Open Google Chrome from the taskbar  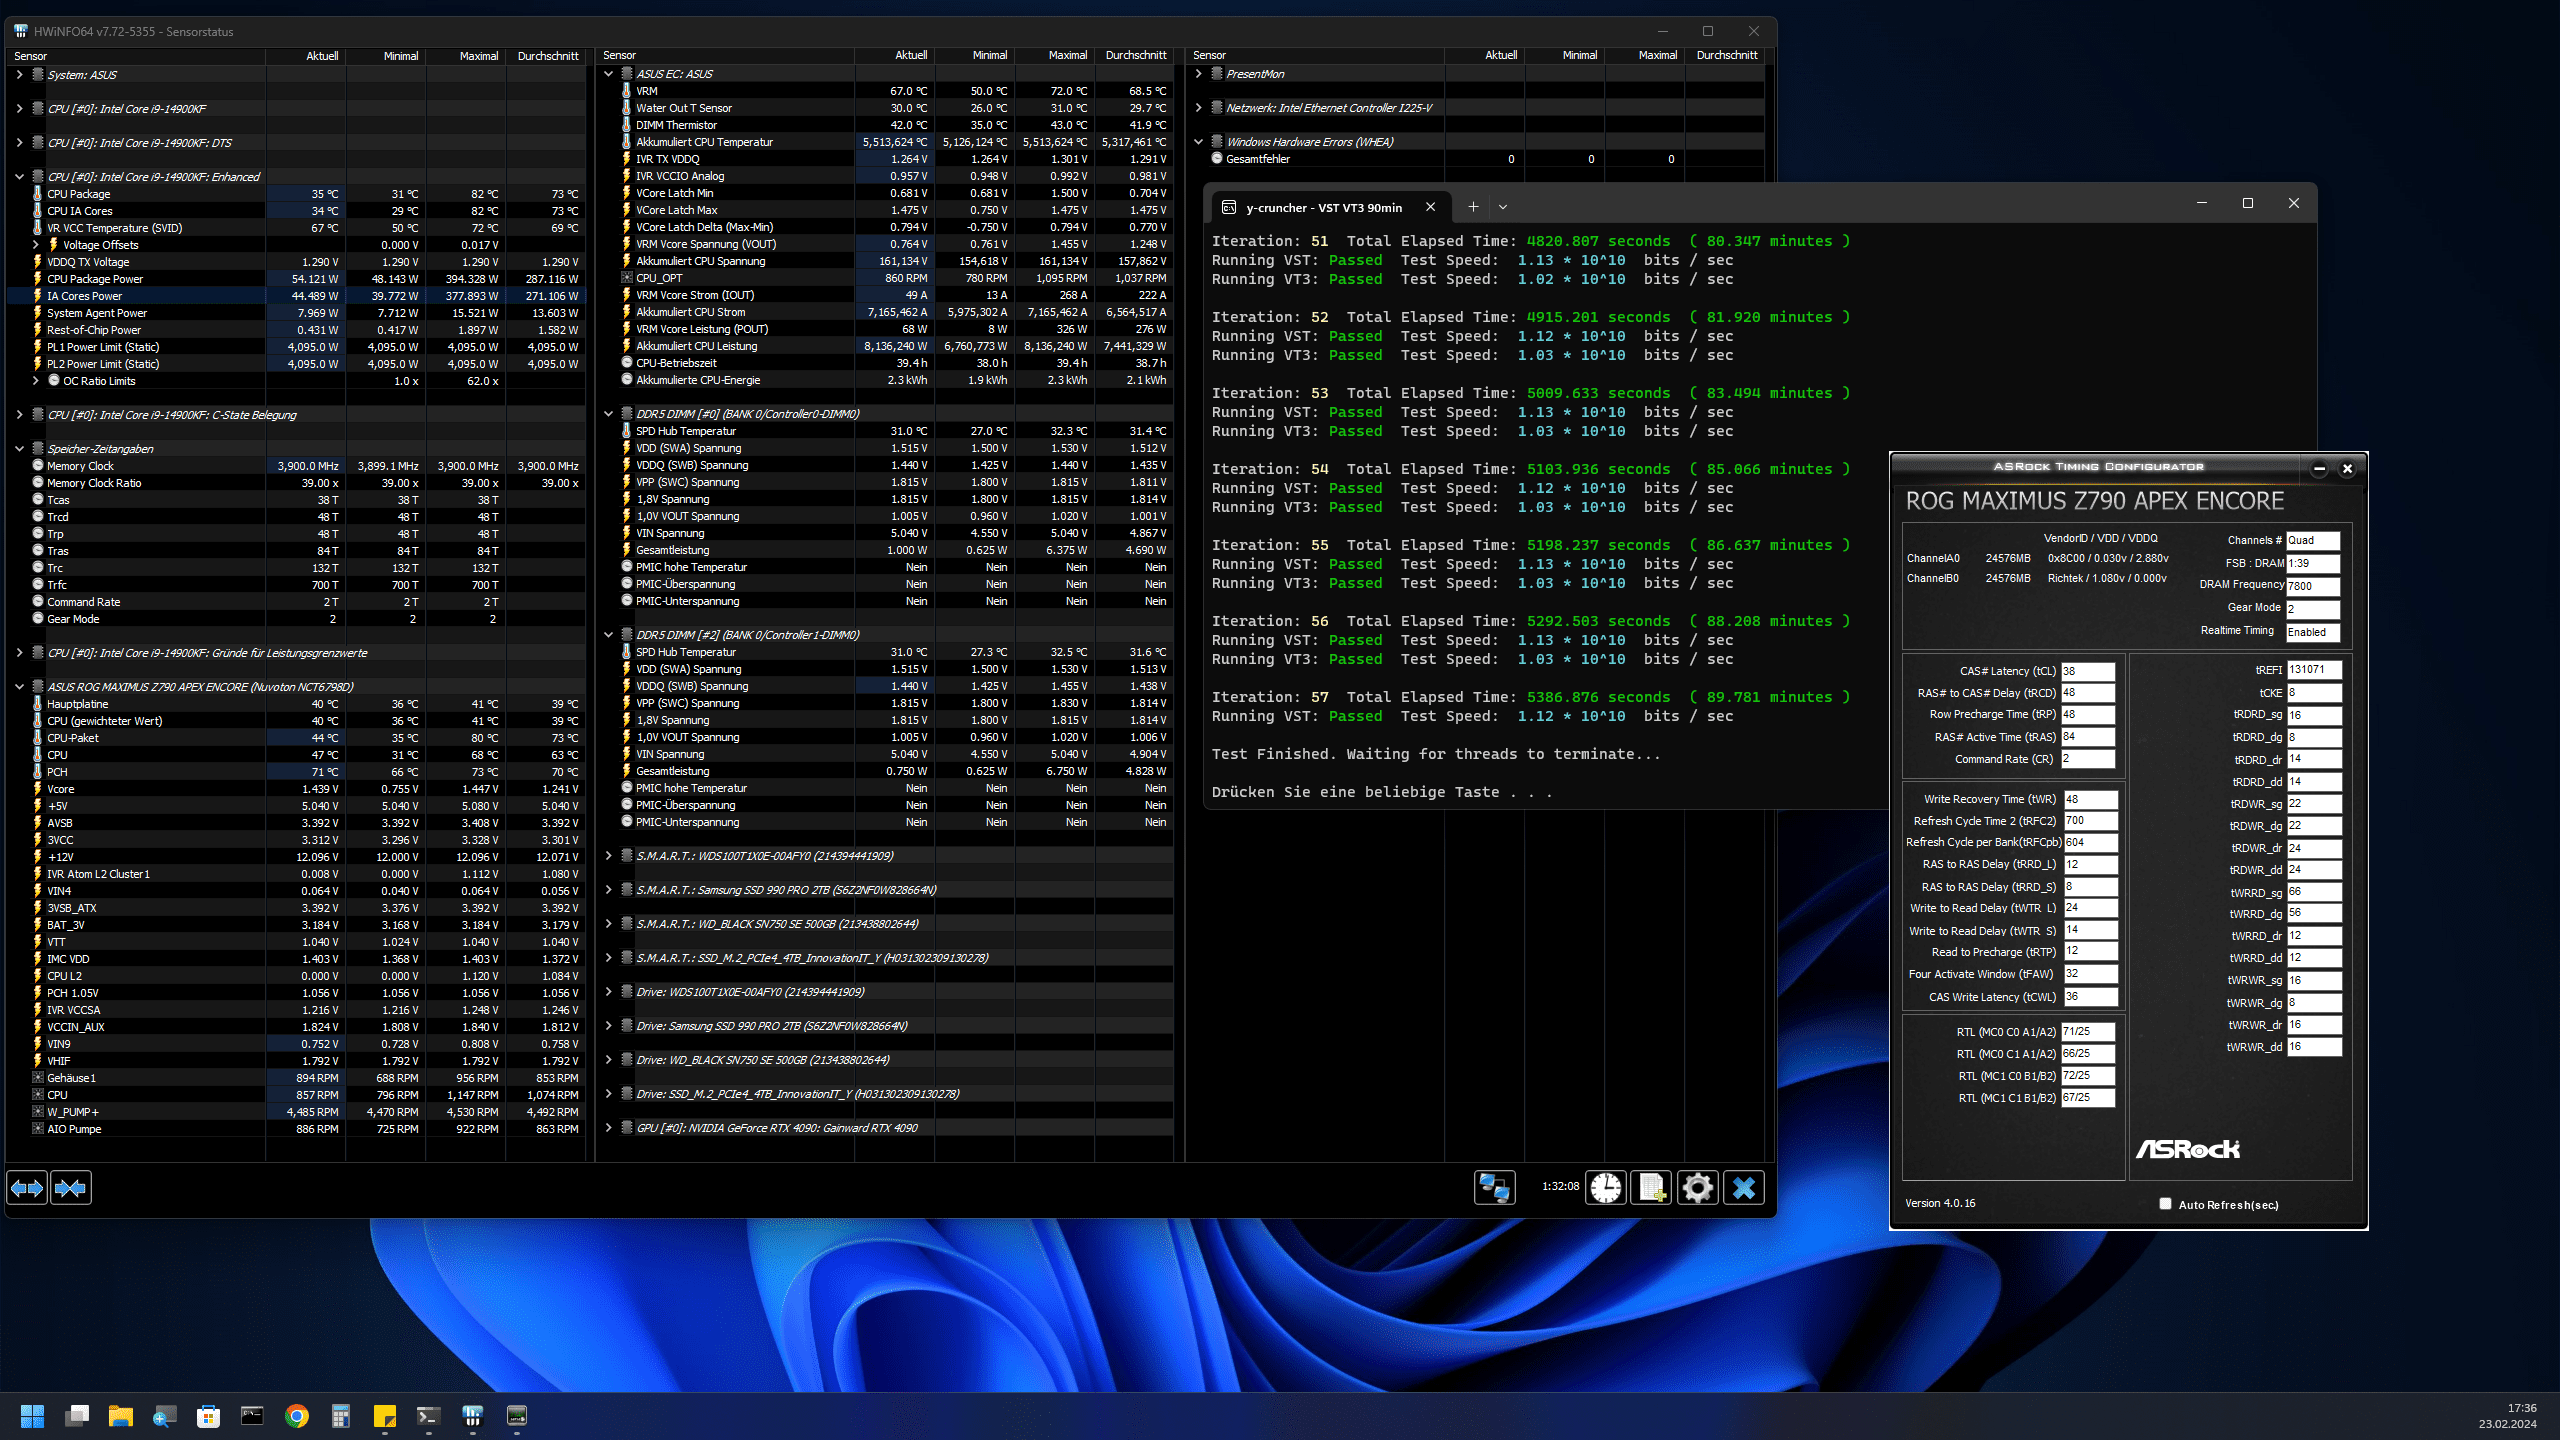coord(296,1416)
